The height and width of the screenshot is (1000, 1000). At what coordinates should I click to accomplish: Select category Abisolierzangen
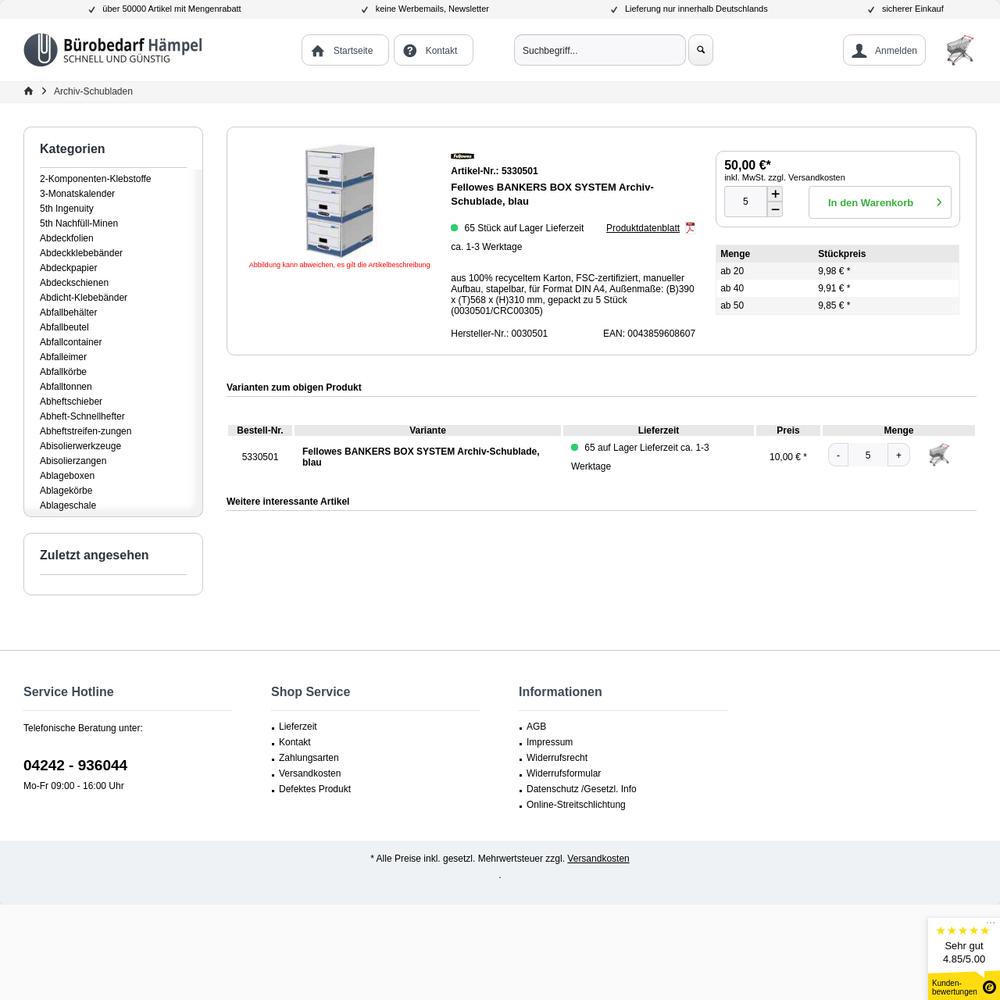click(73, 460)
